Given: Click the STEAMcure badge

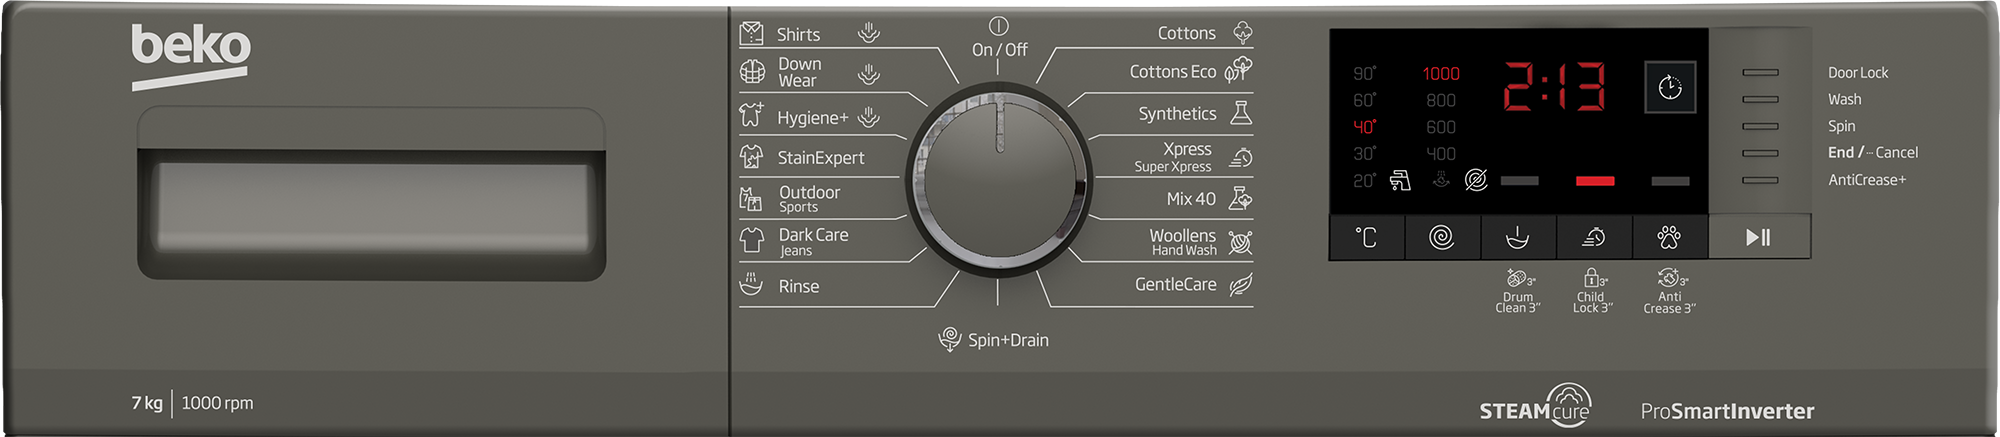Looking at the screenshot, I should [x=1535, y=405].
